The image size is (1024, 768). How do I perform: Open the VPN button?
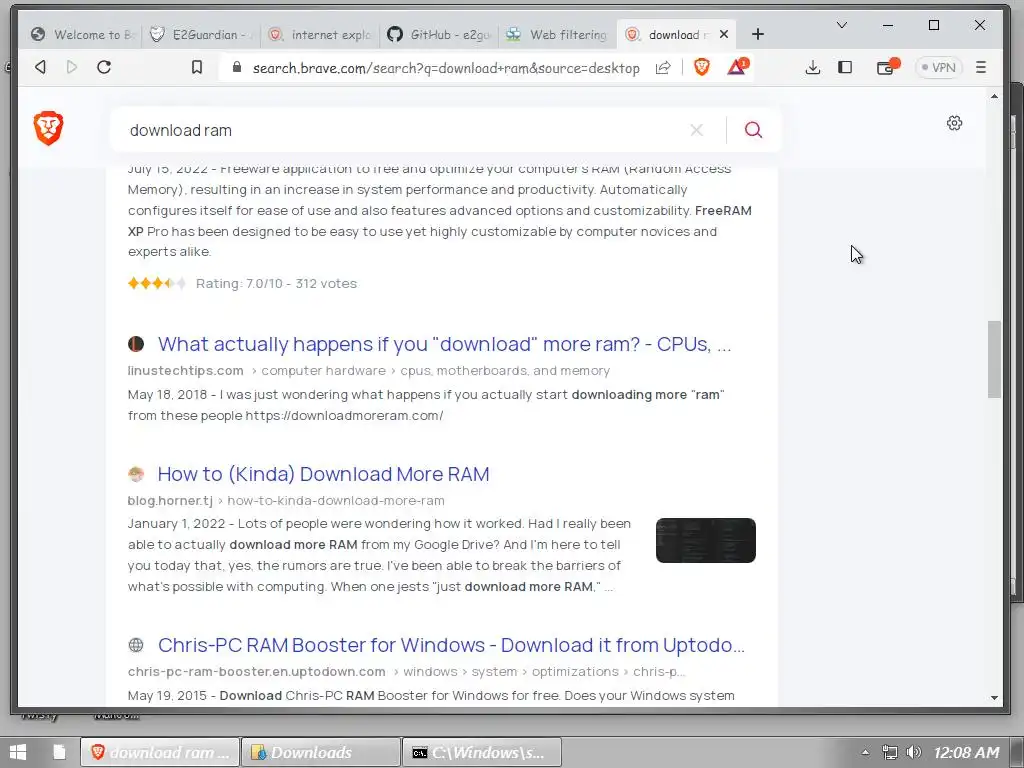[939, 67]
